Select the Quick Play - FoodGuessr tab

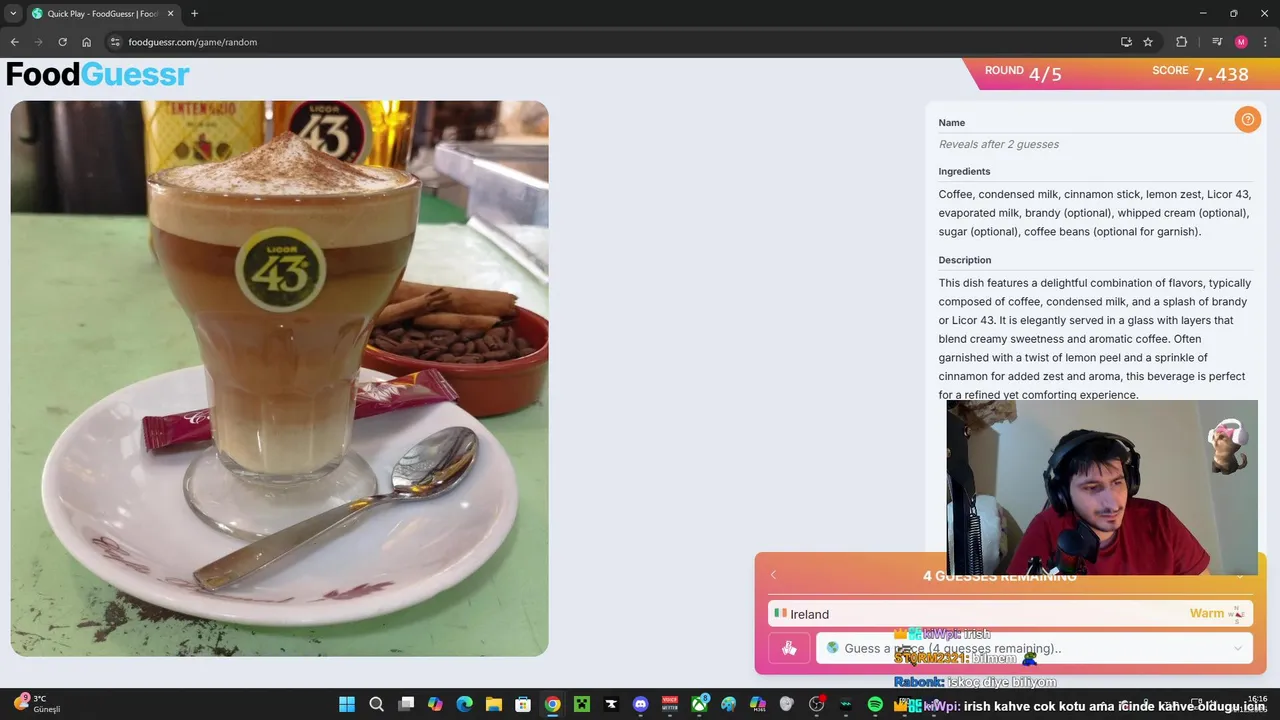102,14
